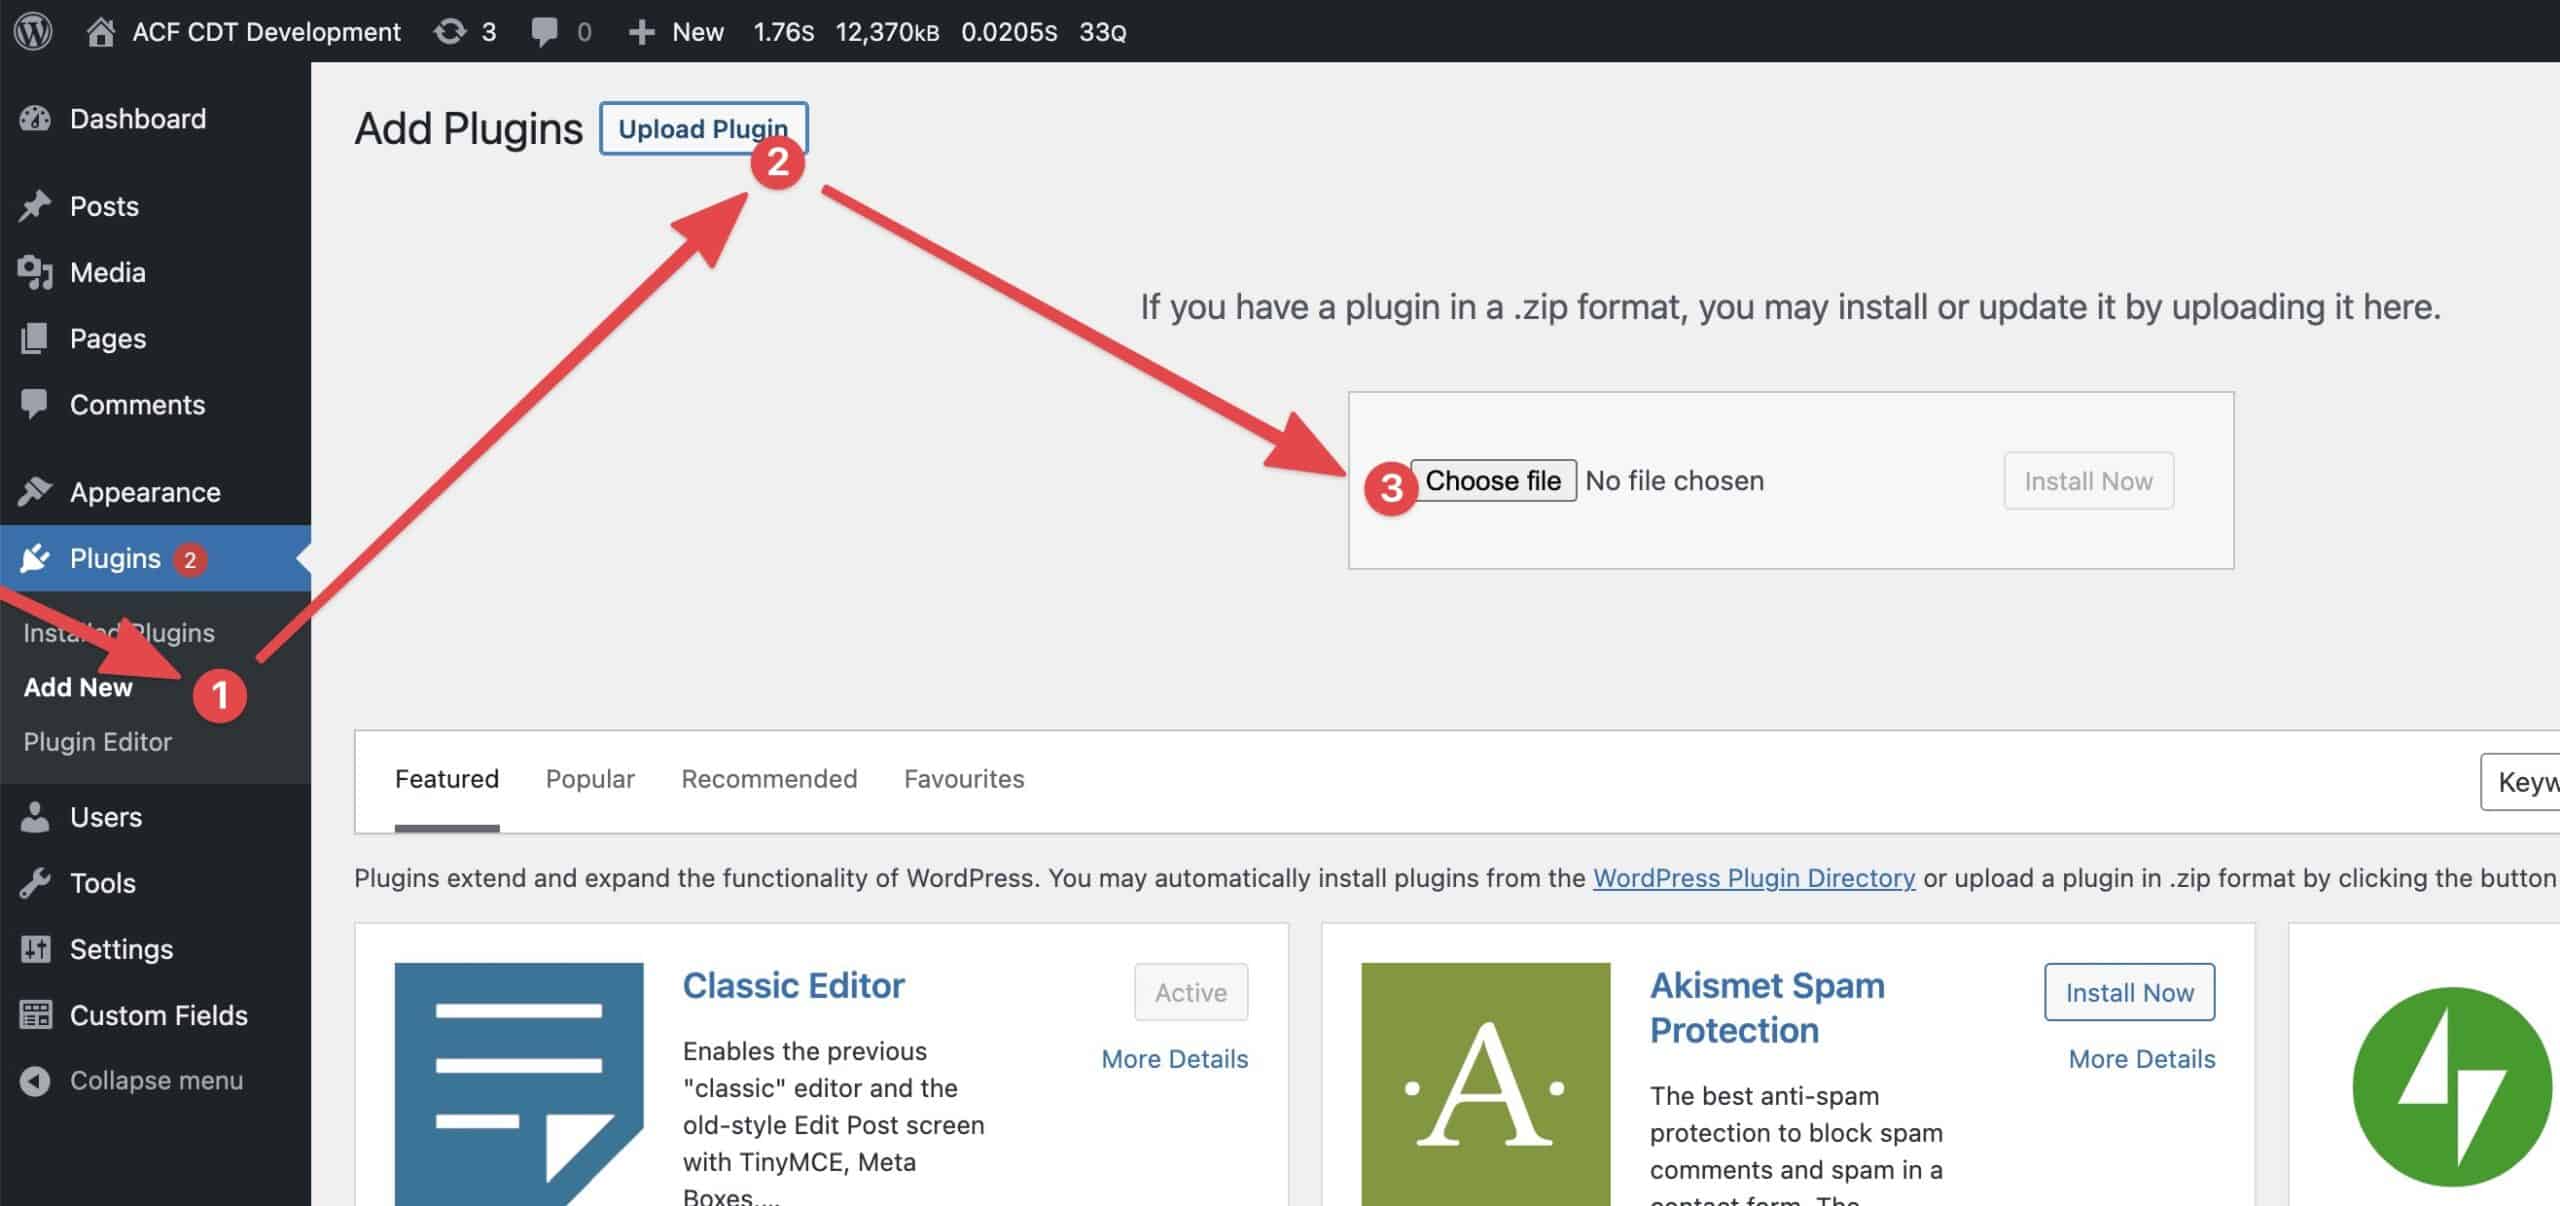Open Custom Fields menu item
Screen dimensions: 2560x1206
pos(159,1015)
